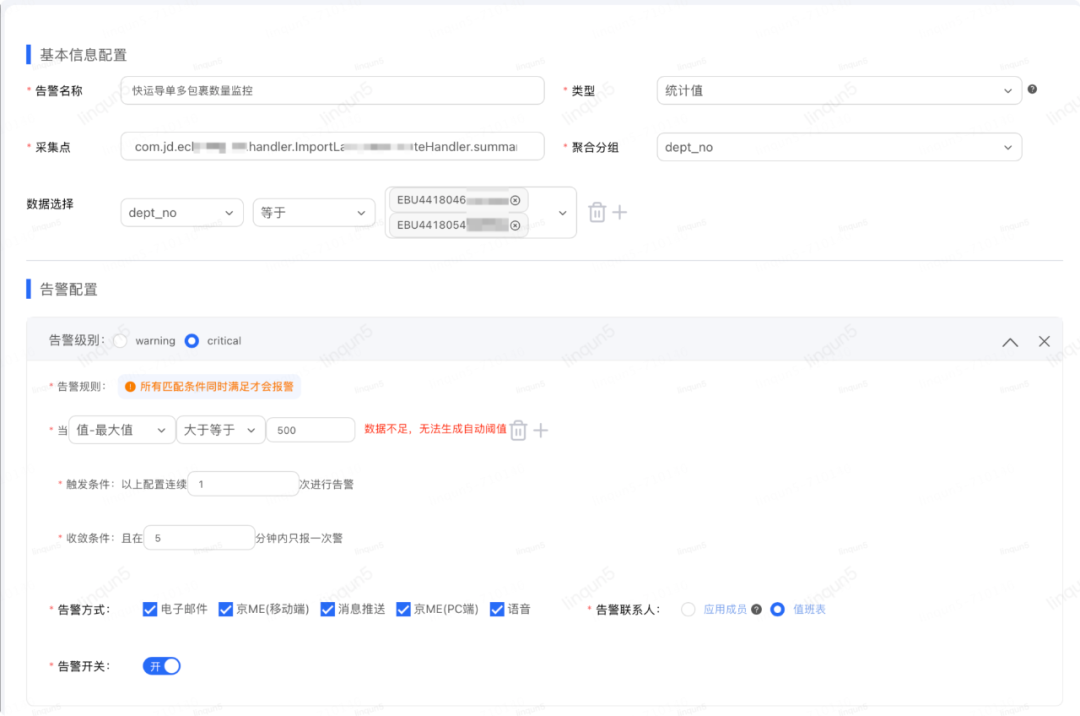
Task: Remove the EBU4418054 tag
Action: click(x=515, y=225)
